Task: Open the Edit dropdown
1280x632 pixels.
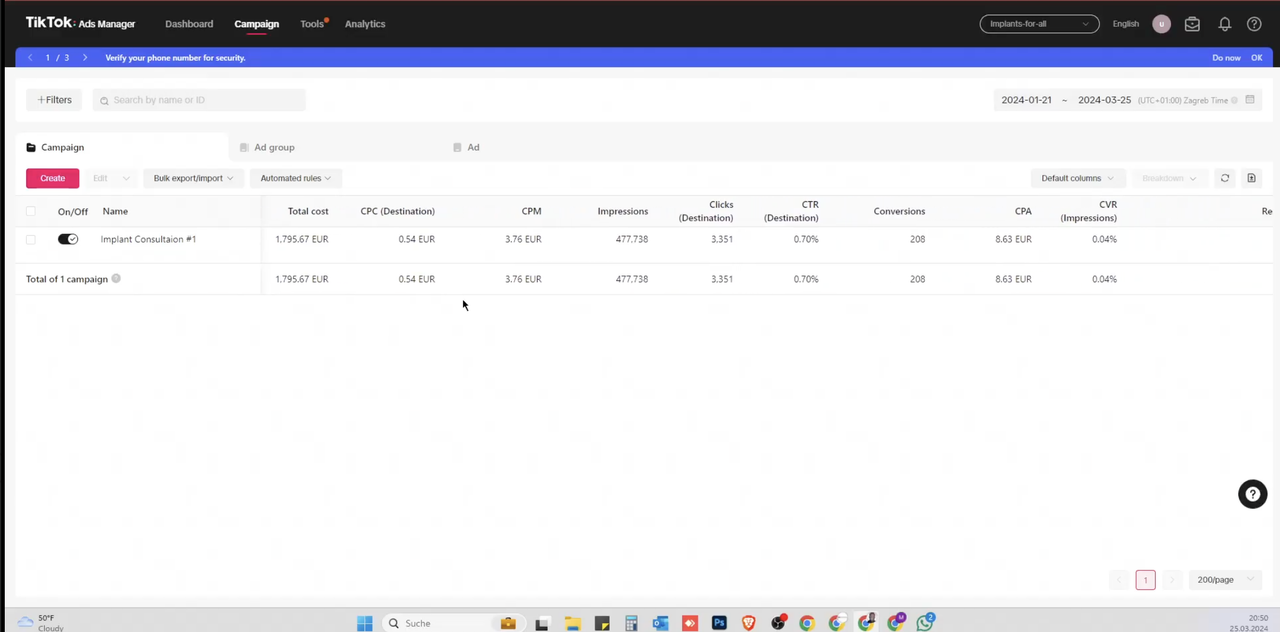Action: (x=111, y=178)
